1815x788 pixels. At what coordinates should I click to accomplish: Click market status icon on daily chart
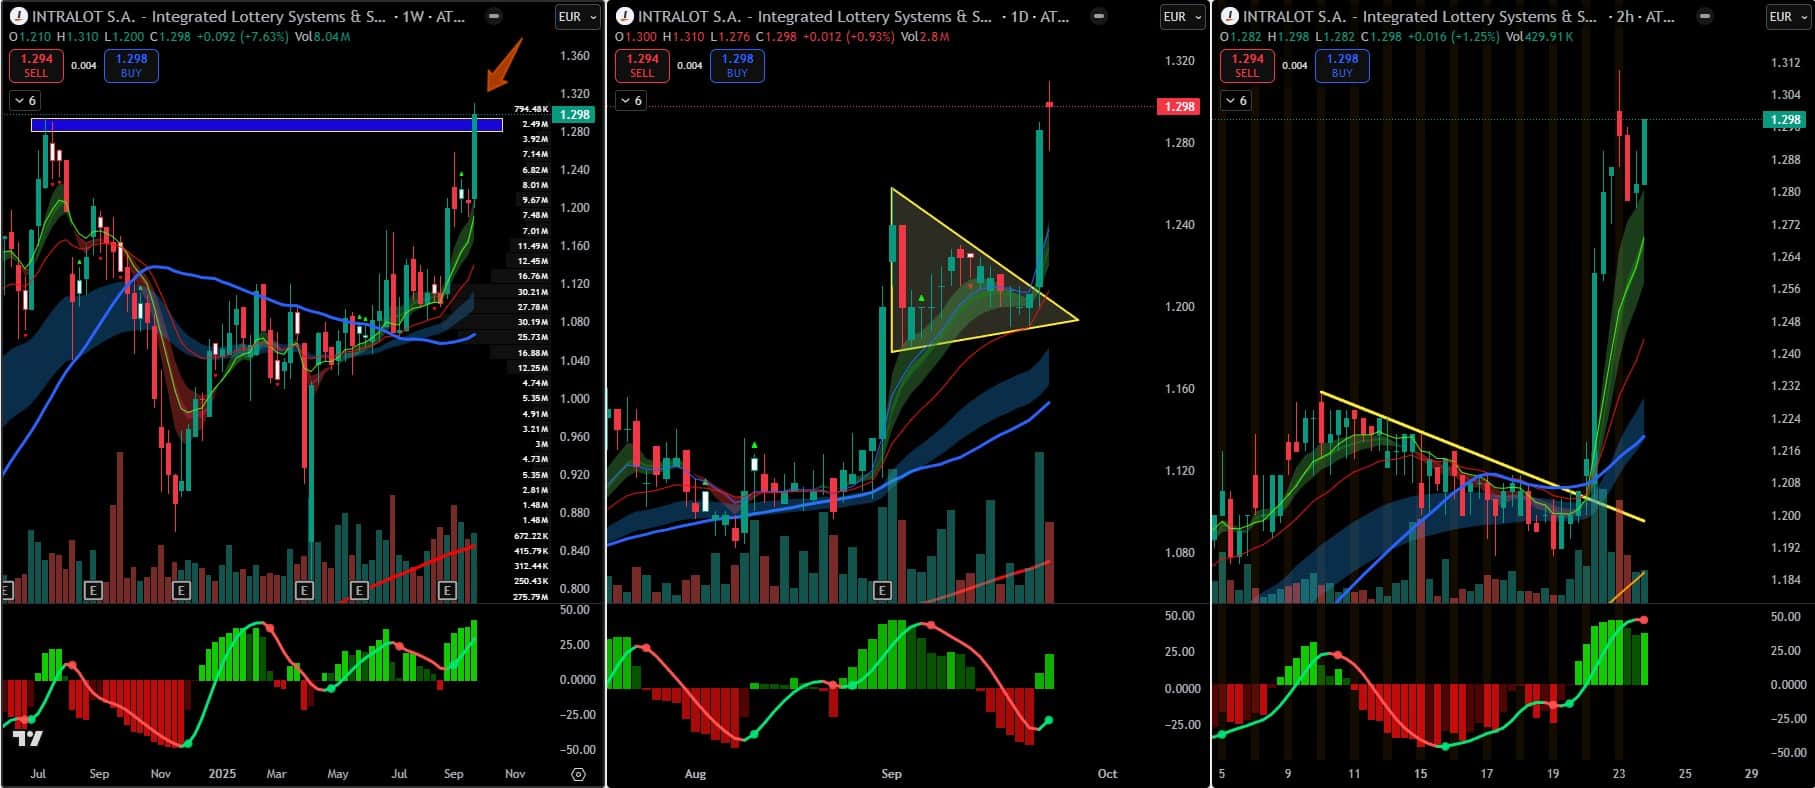(x=1098, y=17)
